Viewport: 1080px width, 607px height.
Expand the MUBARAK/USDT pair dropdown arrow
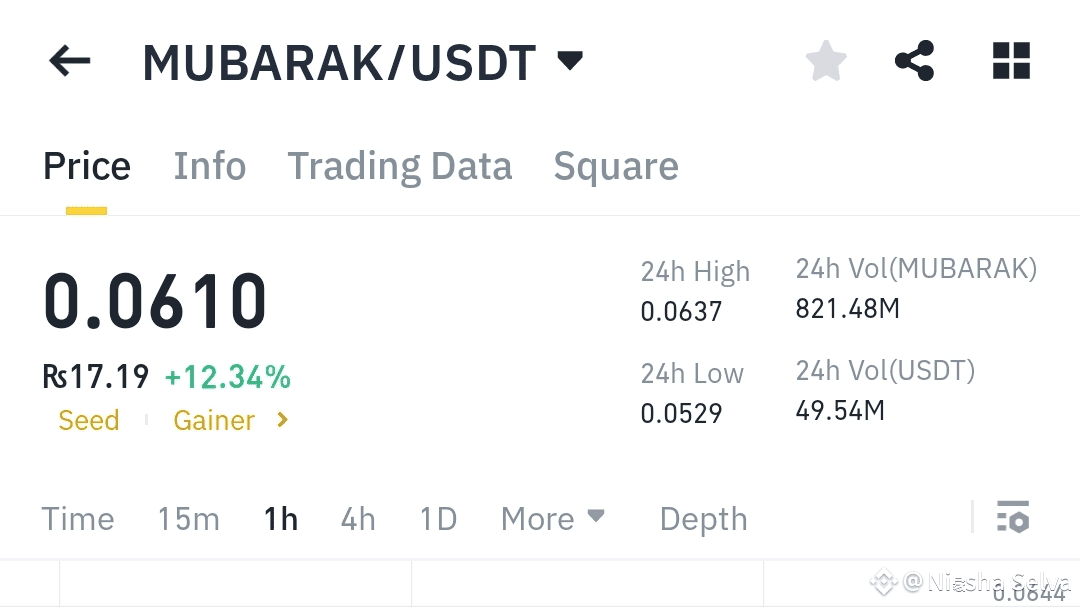pyautogui.click(x=570, y=61)
